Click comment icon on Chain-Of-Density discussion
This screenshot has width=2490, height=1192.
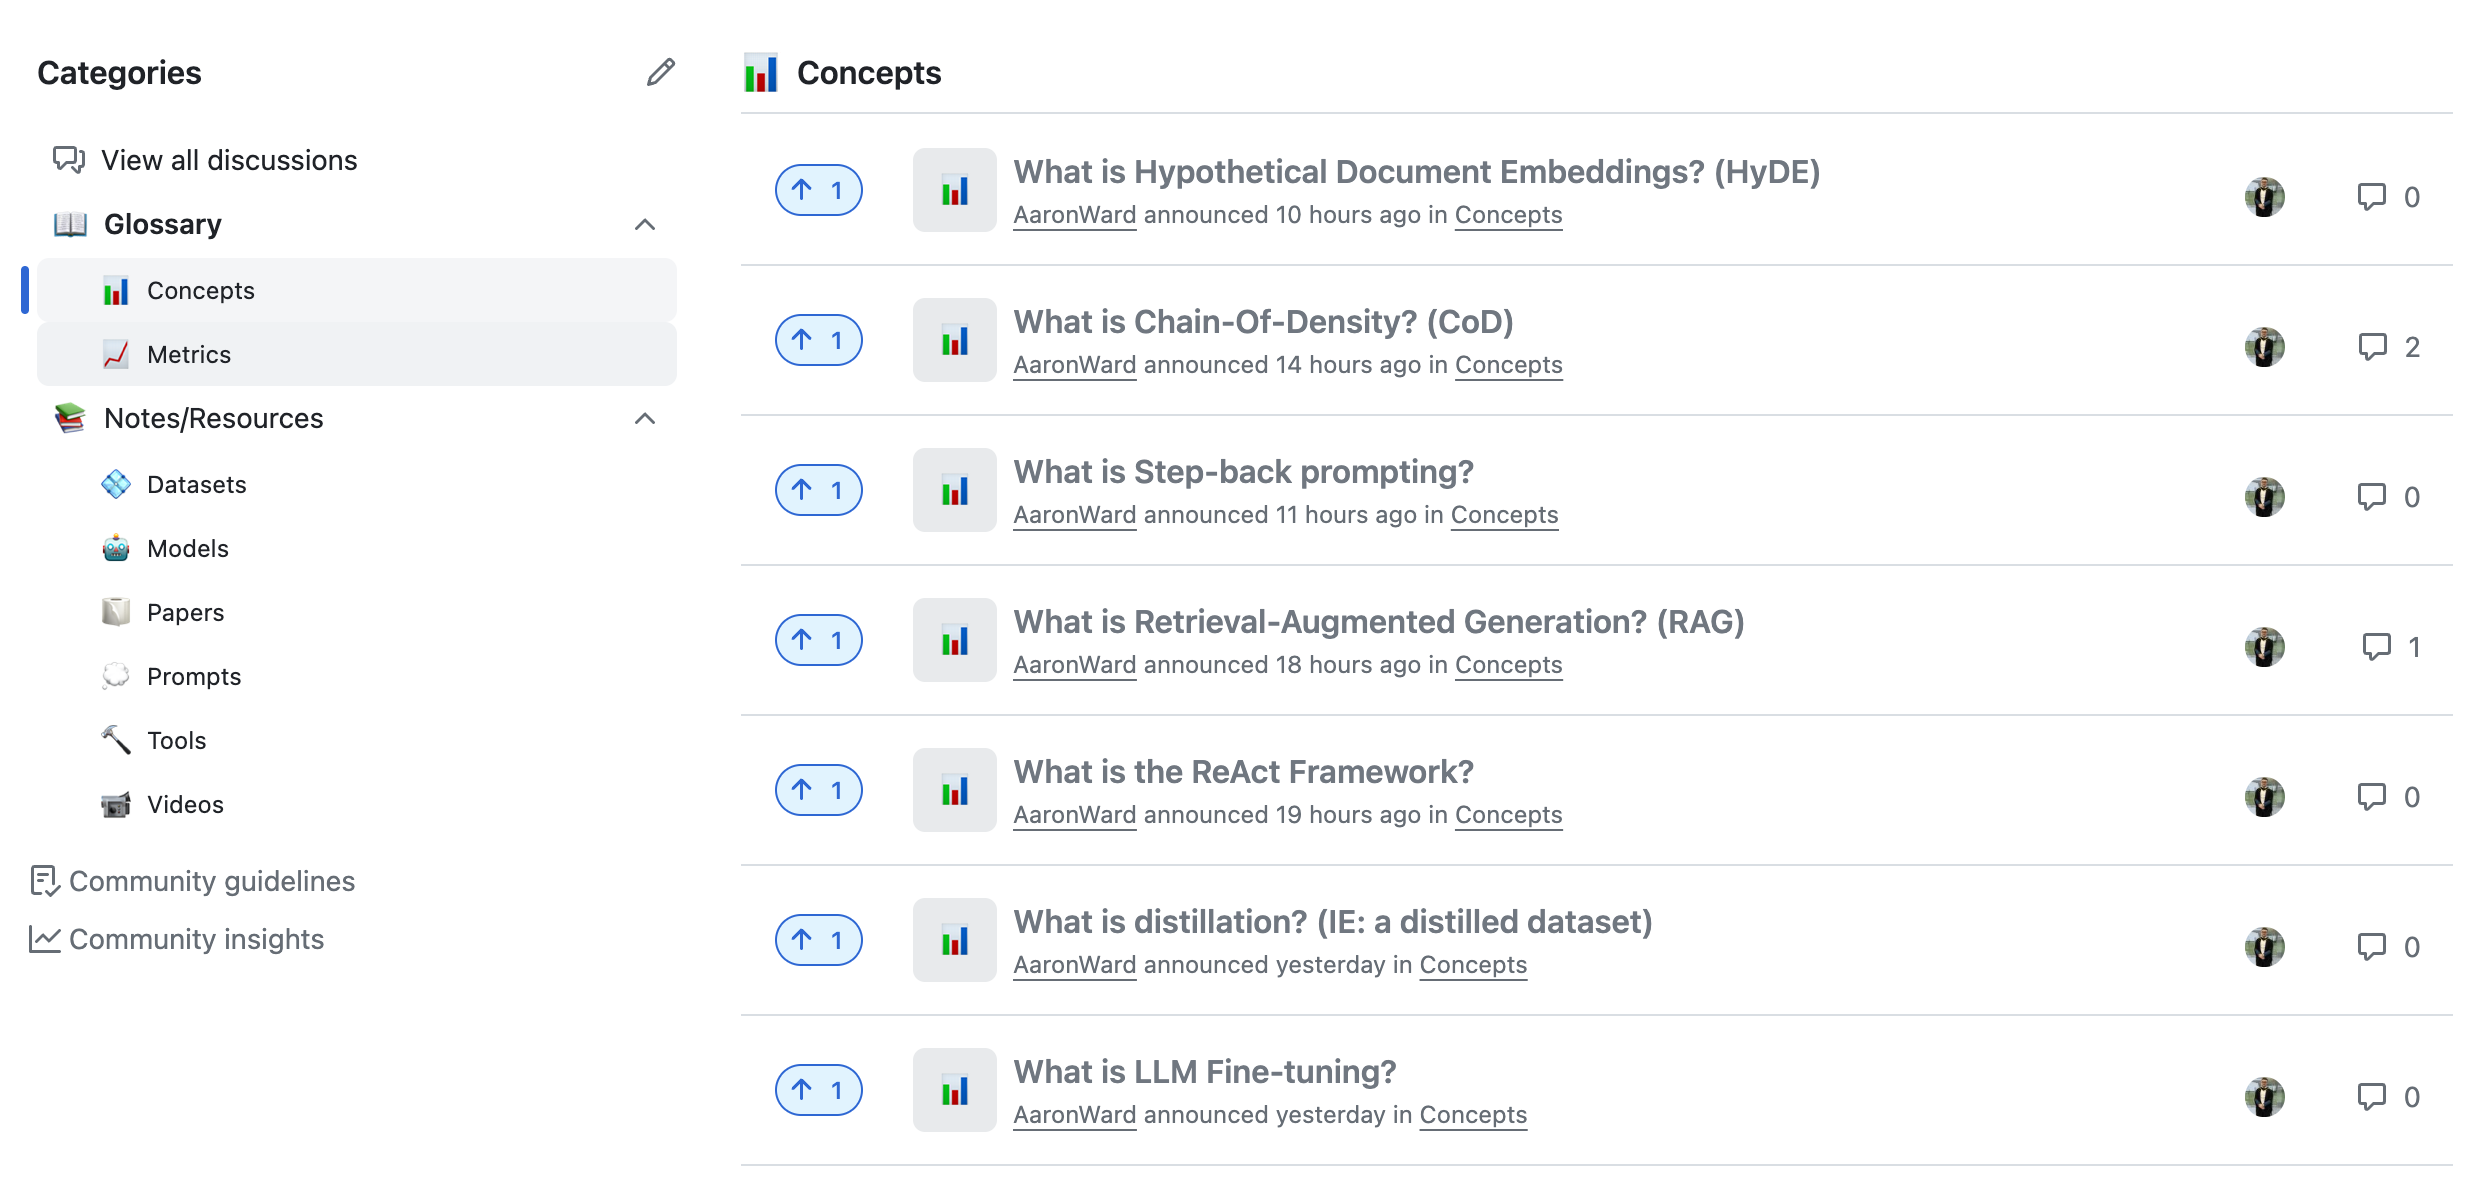(x=2372, y=347)
